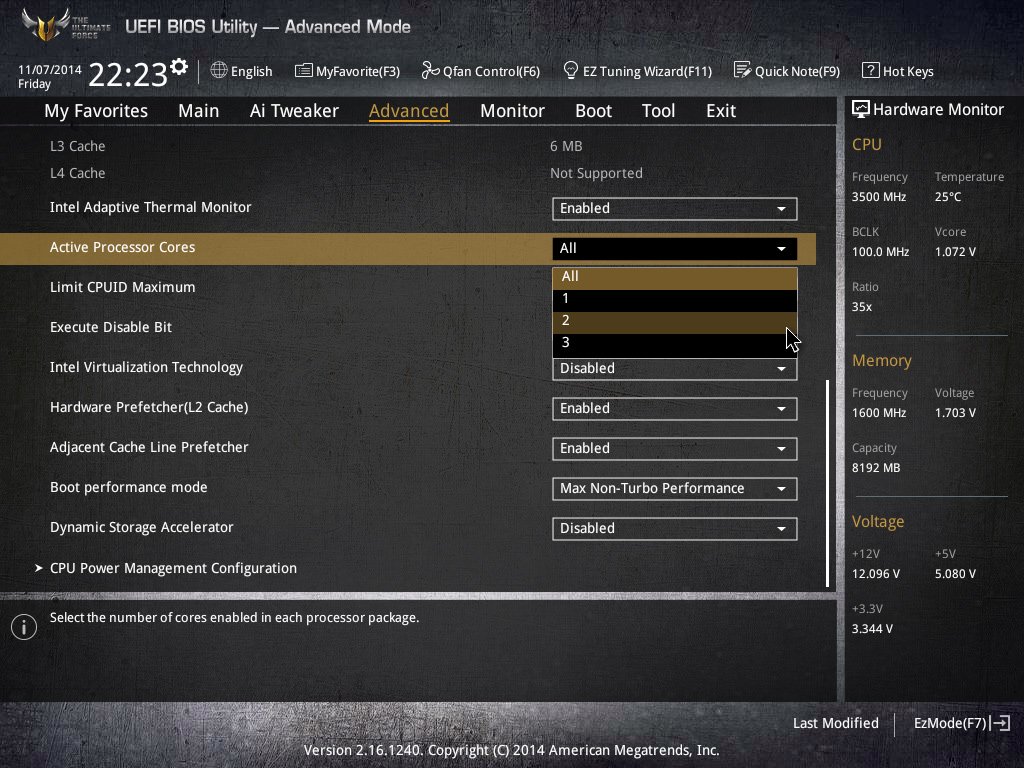1024x768 pixels.
Task: Click CPU temperature 25°C value
Action: (948, 197)
